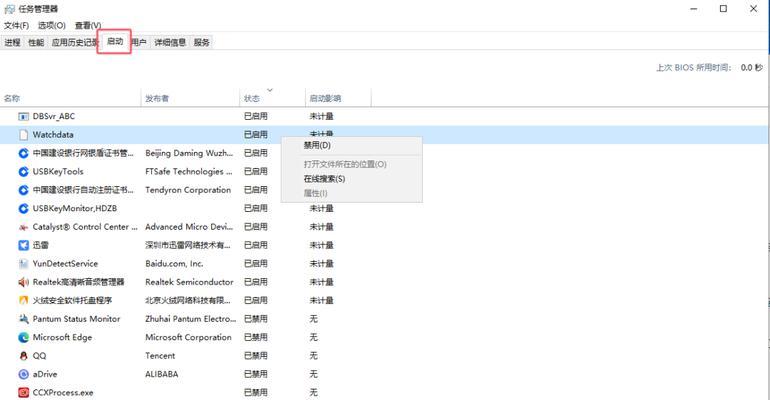Click publisher Beijing Daming Wuzh...
Viewport: 770px width, 400px height.
189,153
